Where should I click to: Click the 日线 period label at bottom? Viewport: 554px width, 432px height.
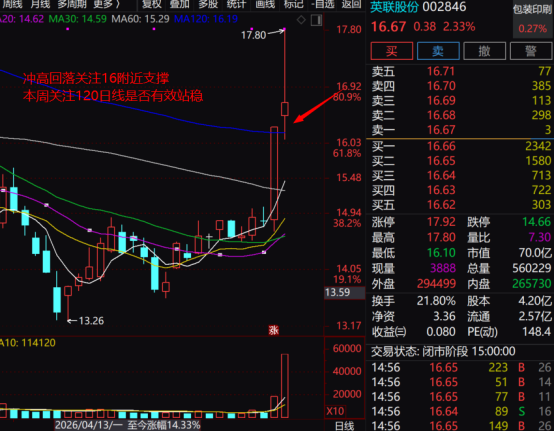click(344, 426)
